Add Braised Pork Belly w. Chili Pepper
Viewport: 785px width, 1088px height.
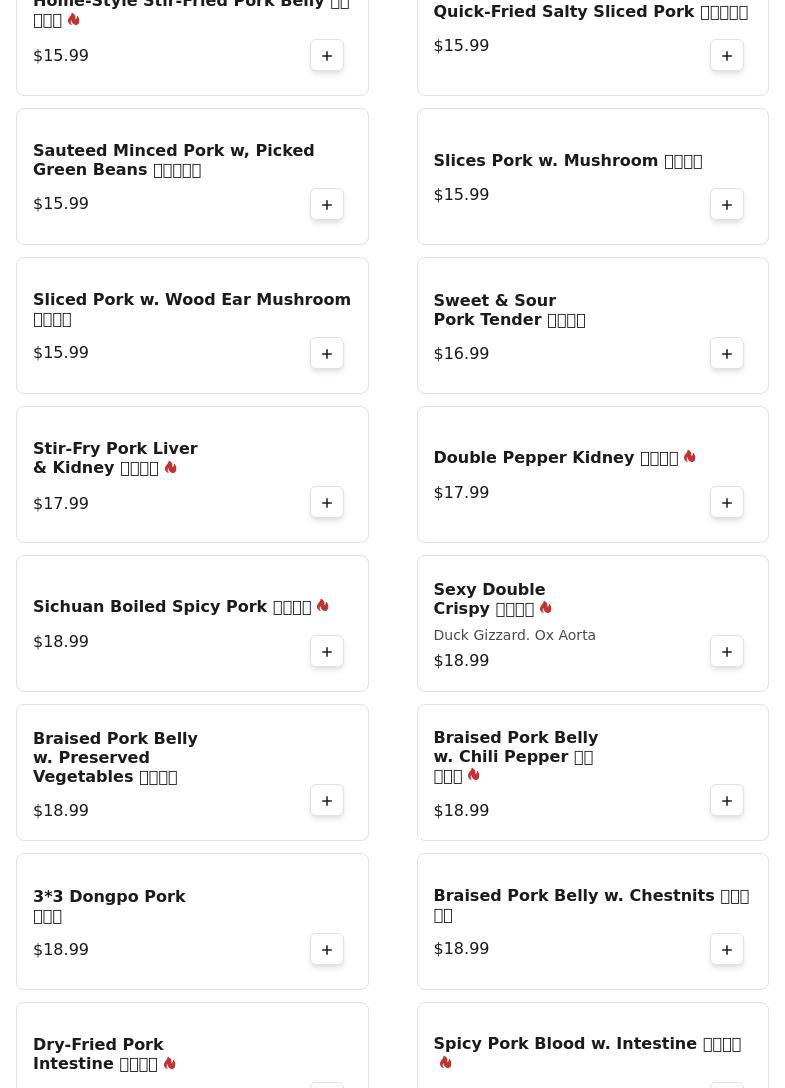coord(727,801)
